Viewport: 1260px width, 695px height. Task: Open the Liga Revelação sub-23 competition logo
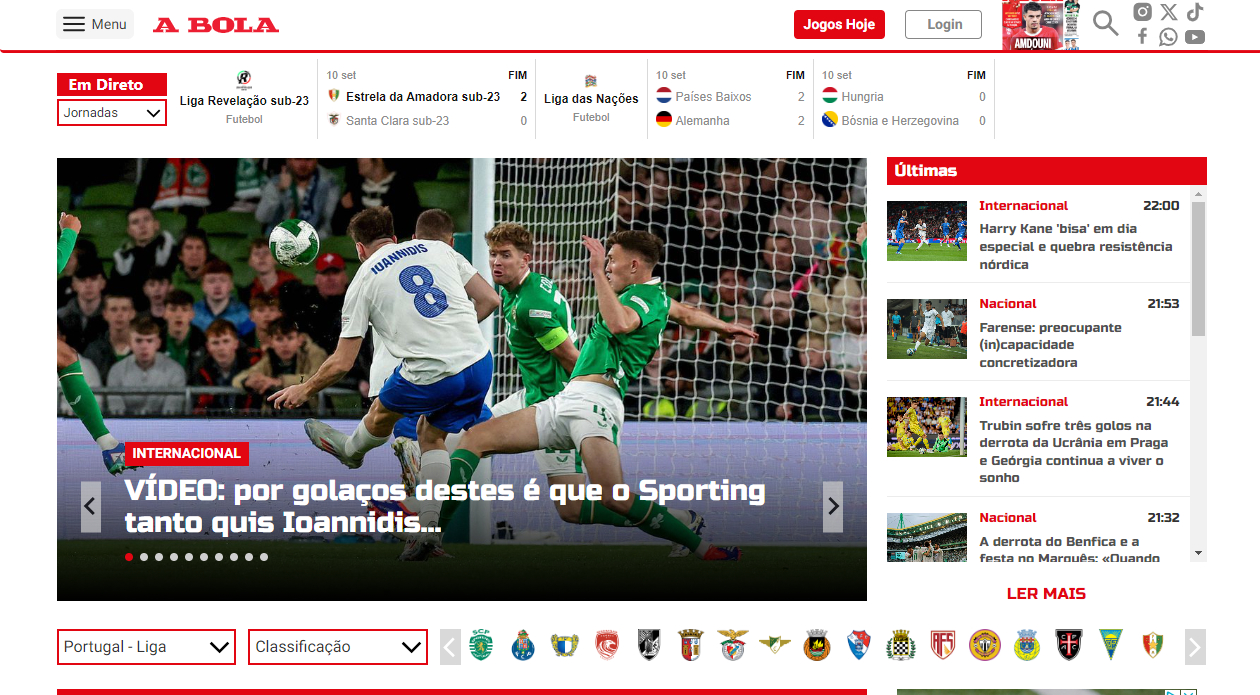click(x=244, y=79)
